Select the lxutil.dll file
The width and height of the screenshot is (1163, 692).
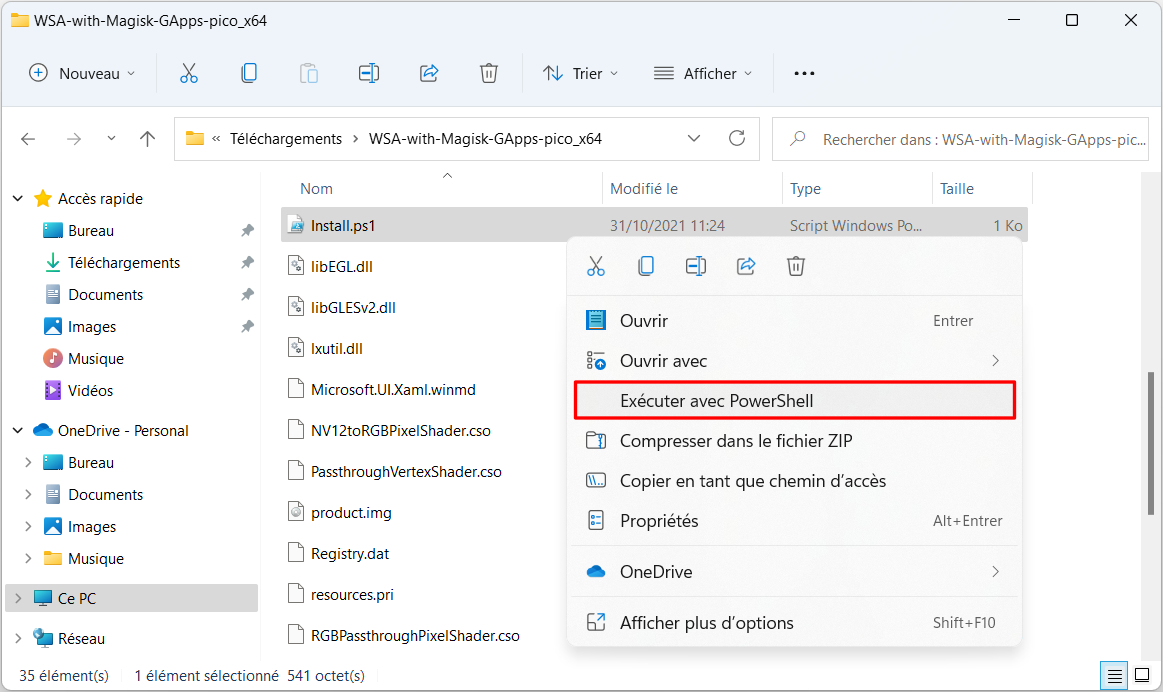(336, 349)
